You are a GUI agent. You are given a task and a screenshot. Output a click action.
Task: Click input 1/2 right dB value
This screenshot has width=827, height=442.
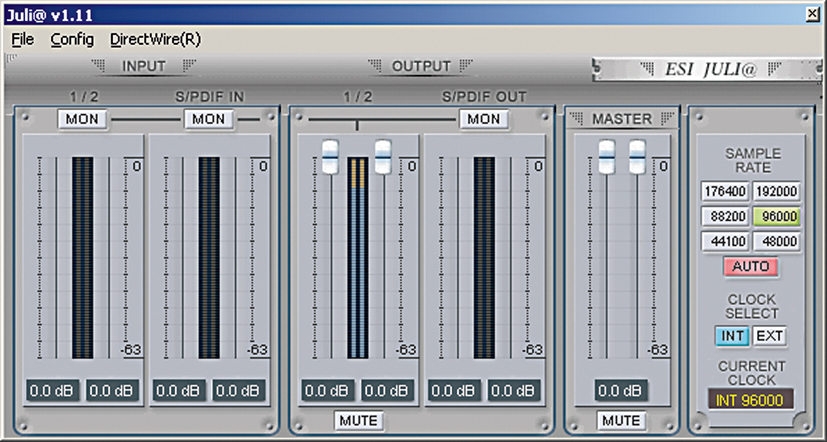pyautogui.click(x=112, y=391)
